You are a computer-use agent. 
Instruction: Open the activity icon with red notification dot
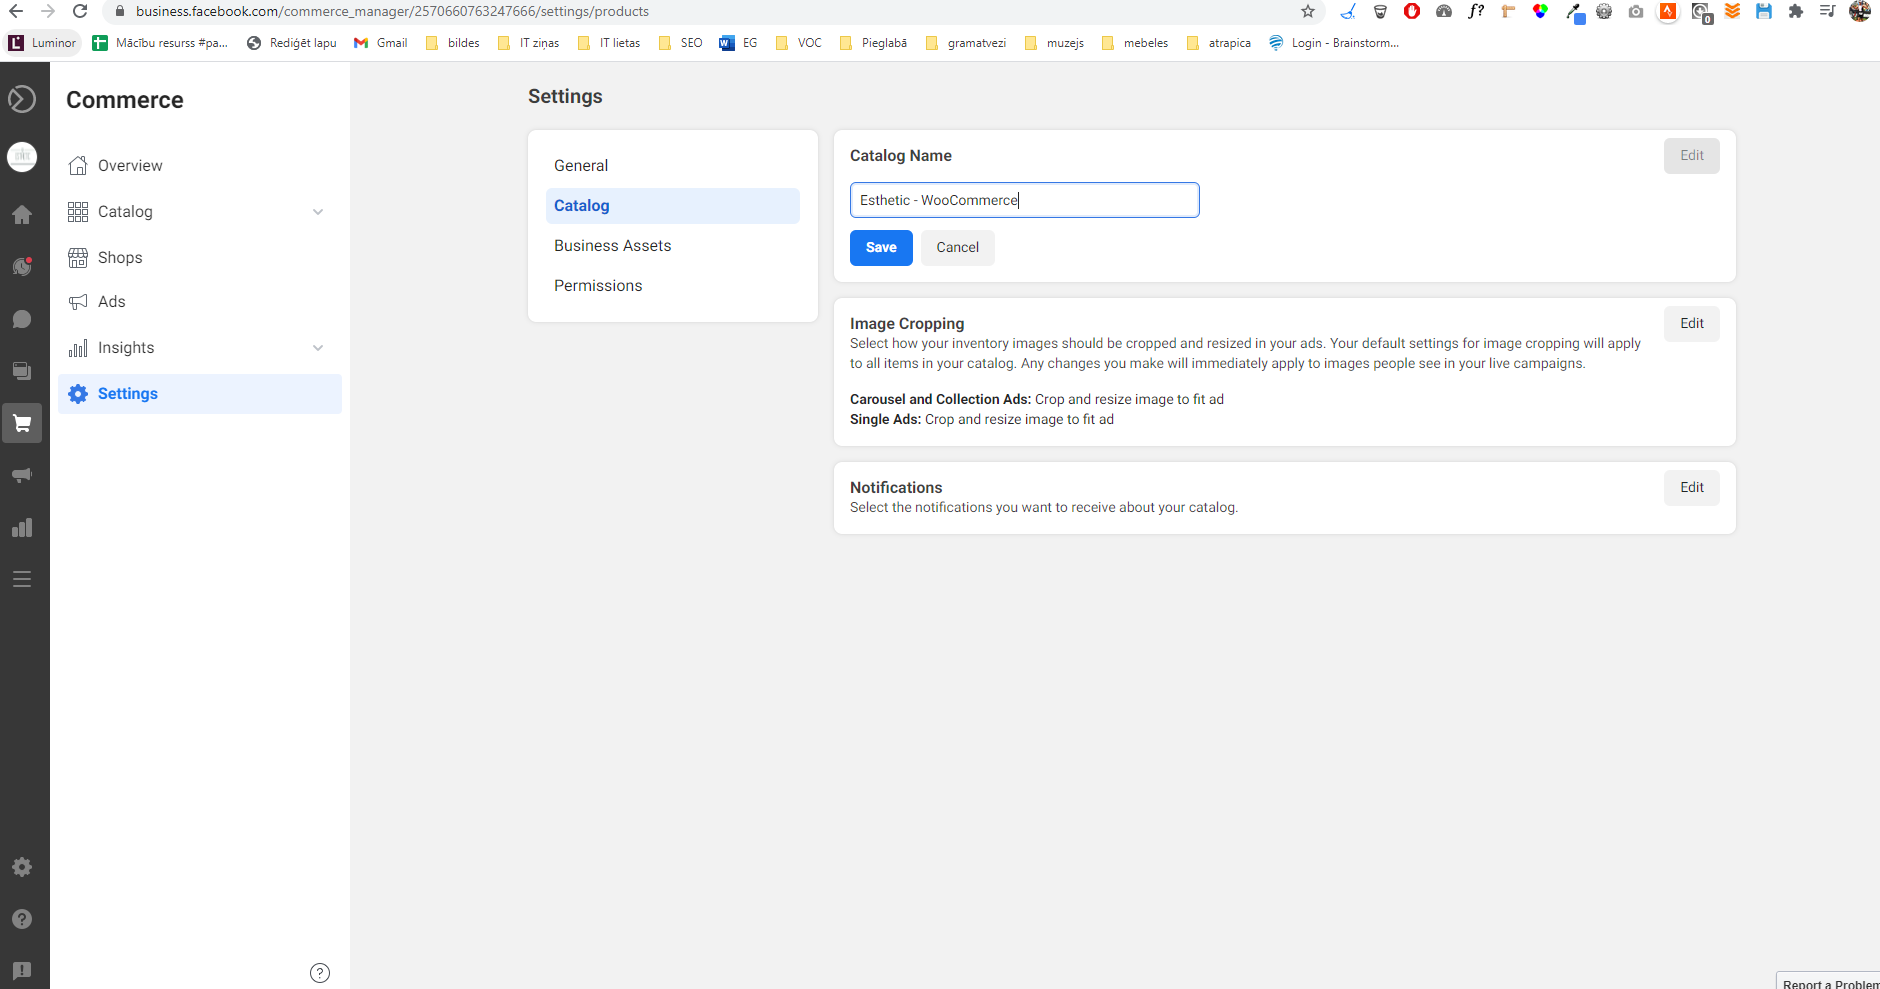[22, 266]
